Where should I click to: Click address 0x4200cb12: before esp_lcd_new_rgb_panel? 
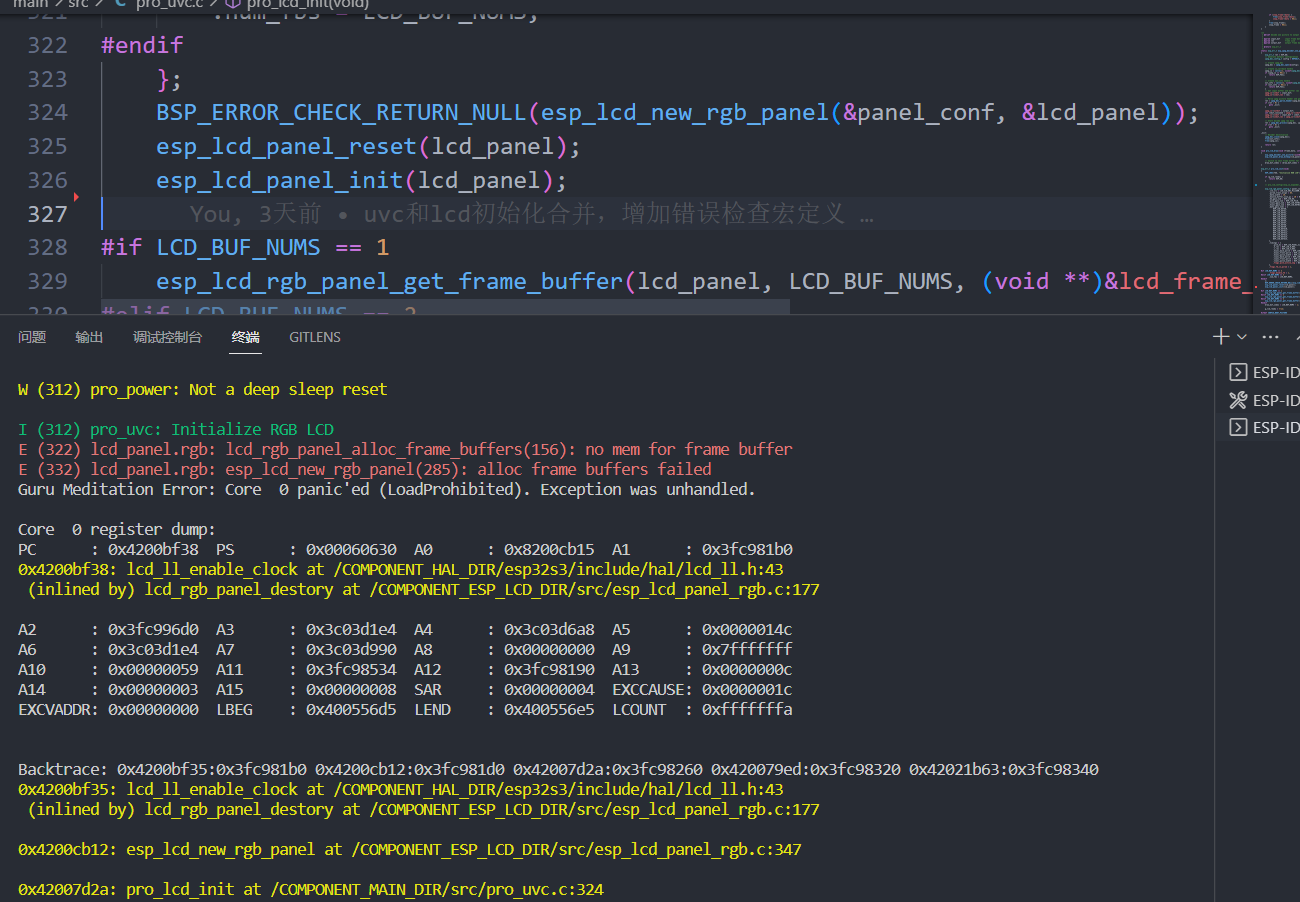68,849
